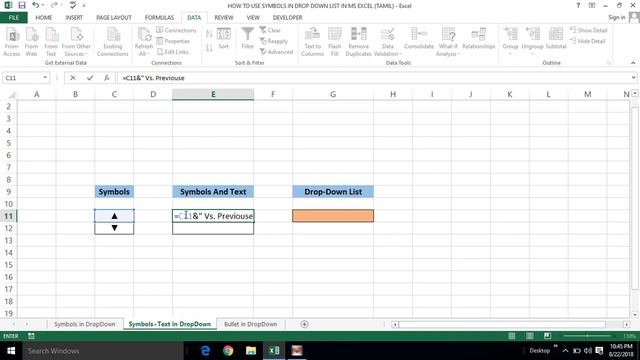The image size is (640, 360).
Task: Switch to the PAGE LAYOUT tab
Action: [114, 18]
